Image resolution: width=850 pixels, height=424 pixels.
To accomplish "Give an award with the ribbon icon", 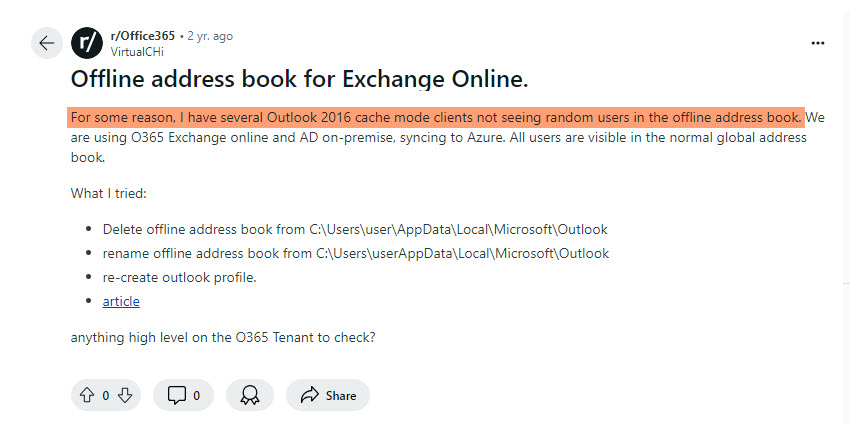I will tap(249, 395).
